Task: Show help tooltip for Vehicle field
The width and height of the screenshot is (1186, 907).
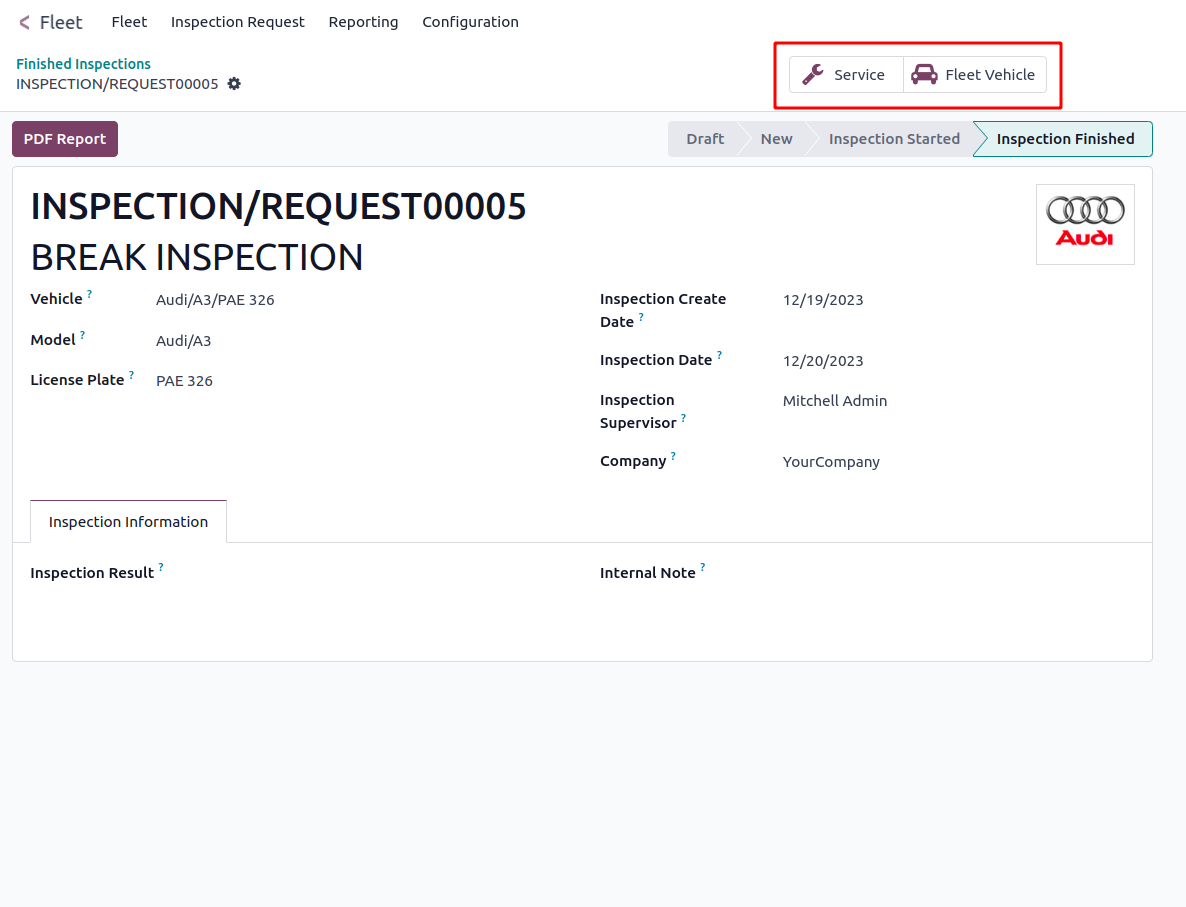Action: tap(89, 294)
